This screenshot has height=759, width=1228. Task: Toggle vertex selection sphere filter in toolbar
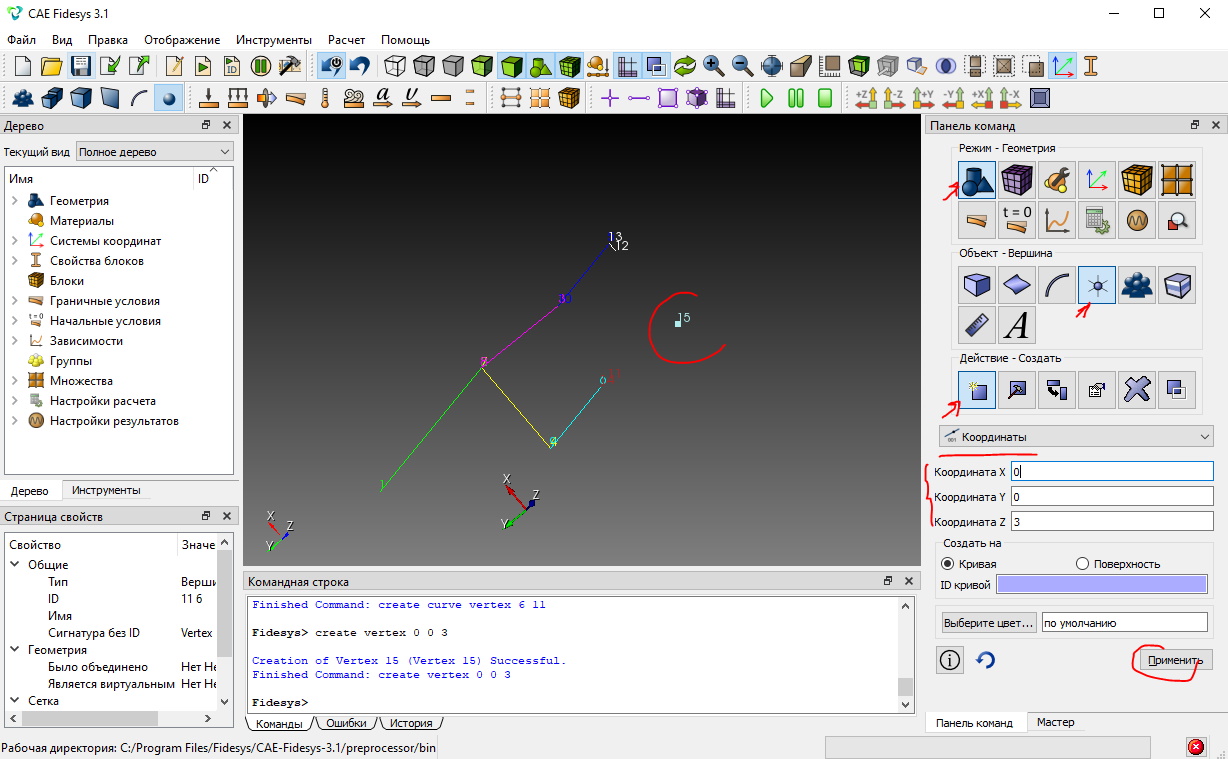pyautogui.click(x=169, y=98)
